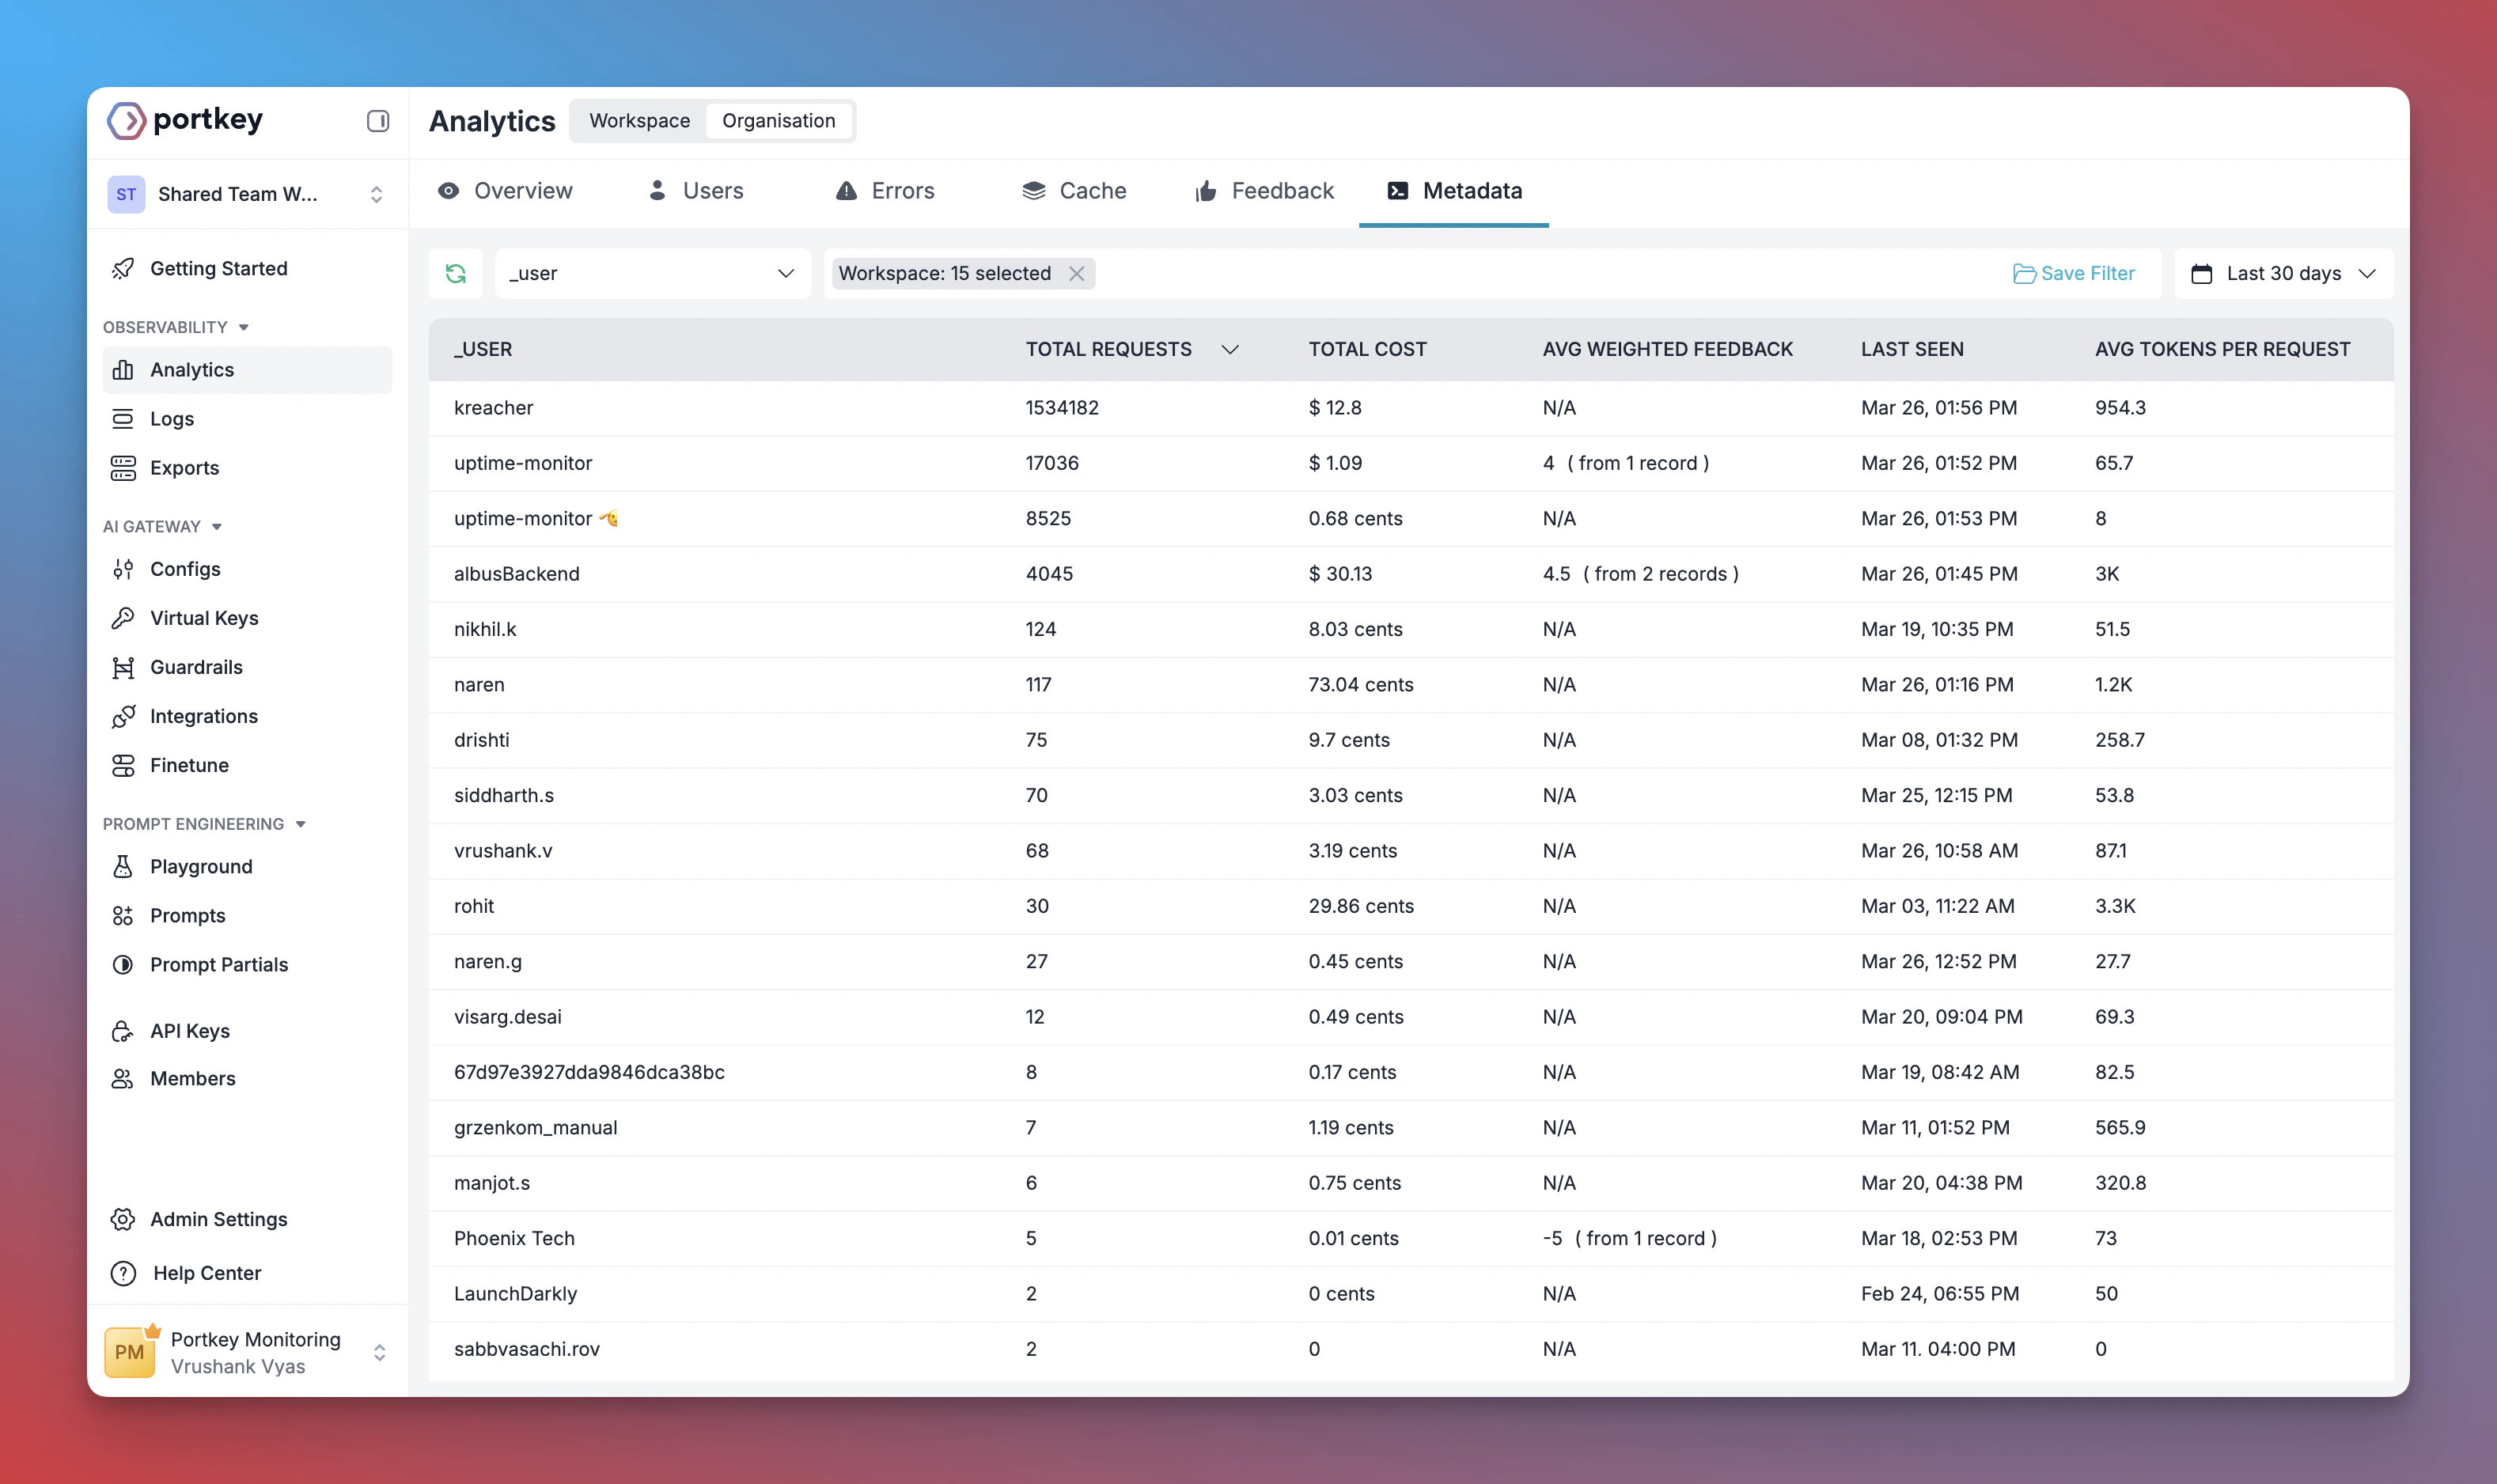2497x1484 pixels.
Task: Click the refresh icon near the _user filter
Action: tap(456, 273)
